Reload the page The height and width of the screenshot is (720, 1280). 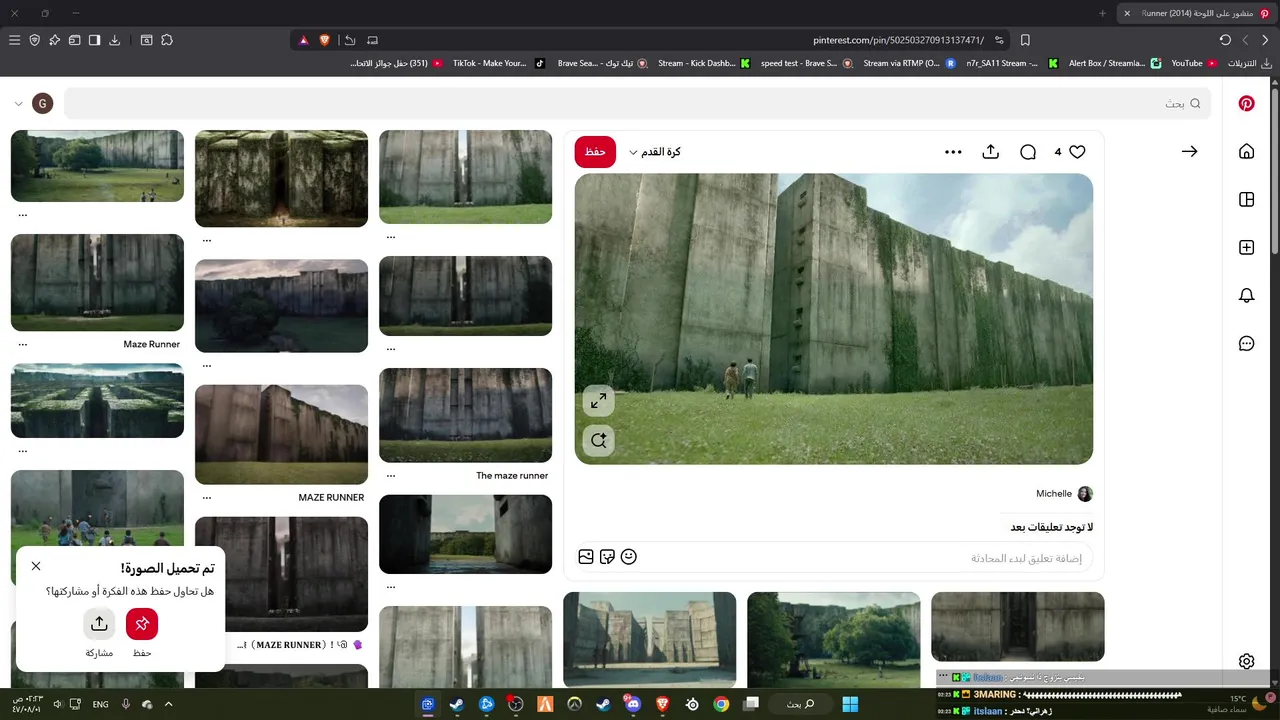point(1225,40)
